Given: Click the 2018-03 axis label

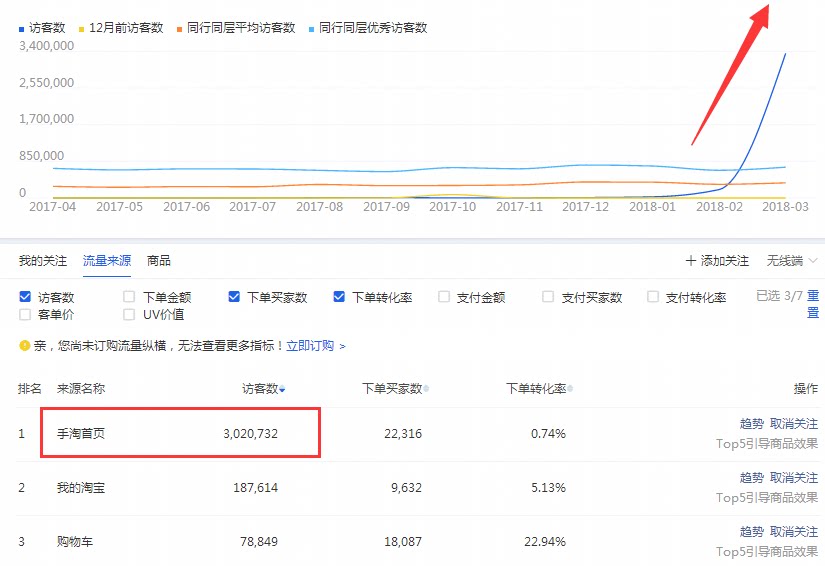Looking at the screenshot, I should click(x=785, y=207).
